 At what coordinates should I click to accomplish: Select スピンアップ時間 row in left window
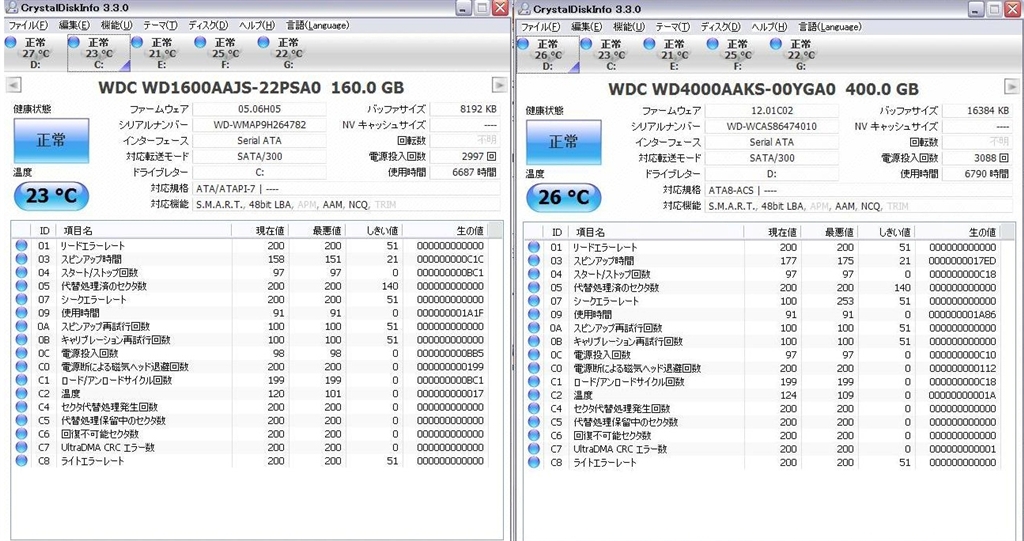point(250,259)
